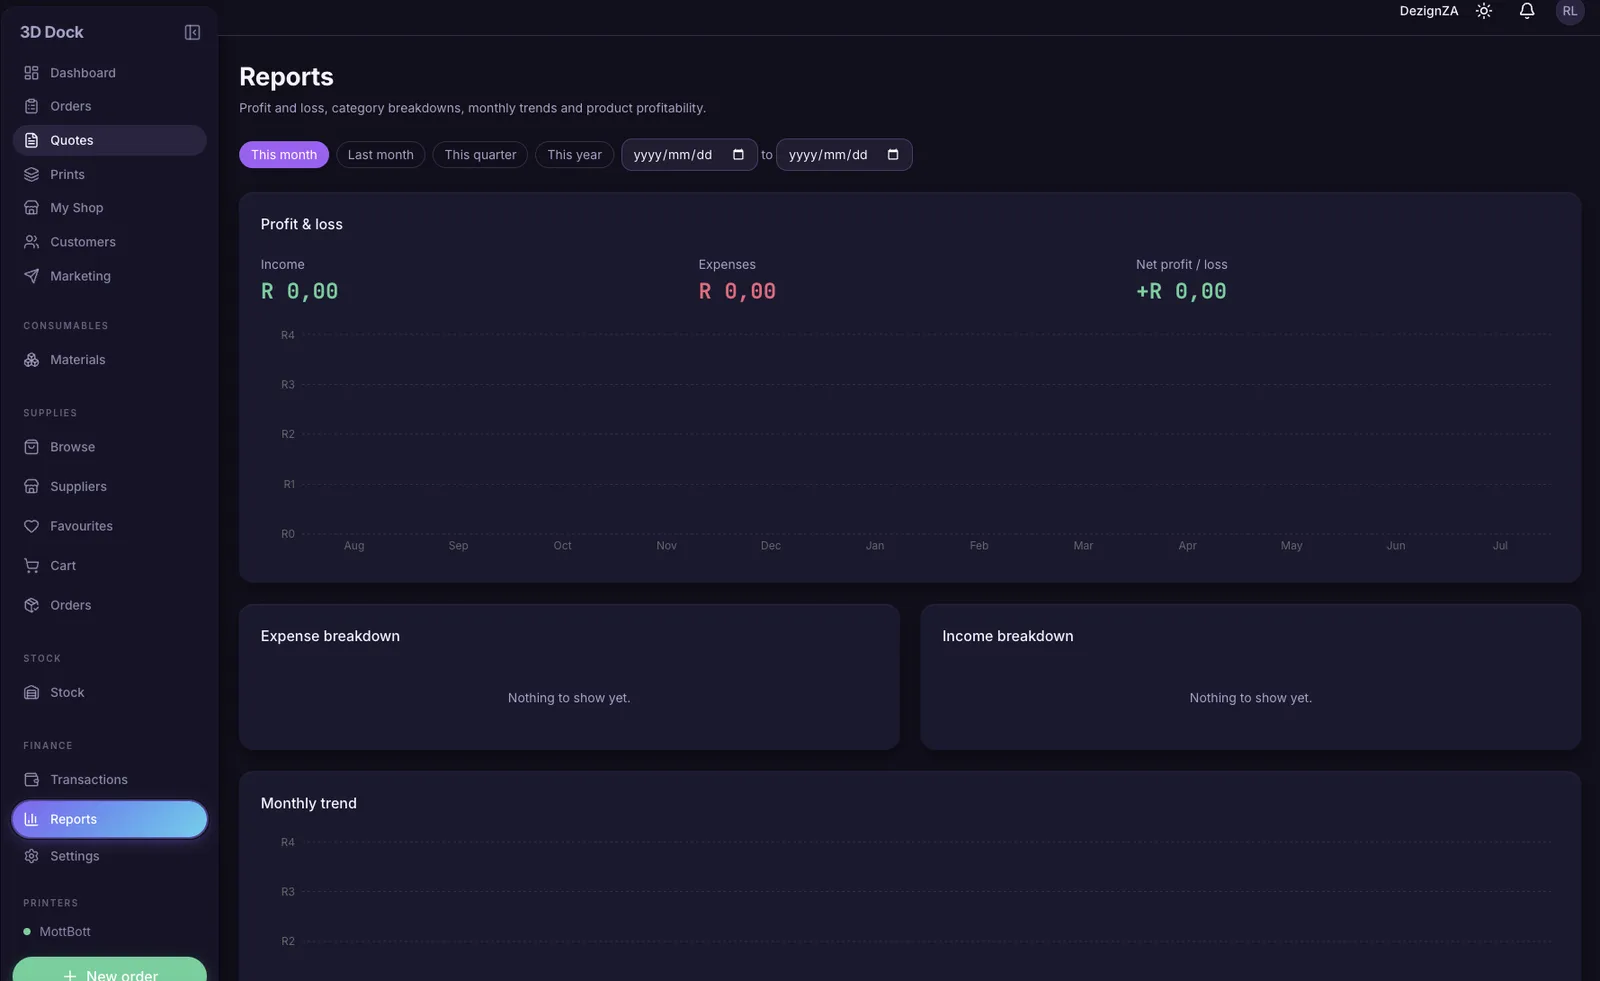Select the This month filter

(x=284, y=155)
